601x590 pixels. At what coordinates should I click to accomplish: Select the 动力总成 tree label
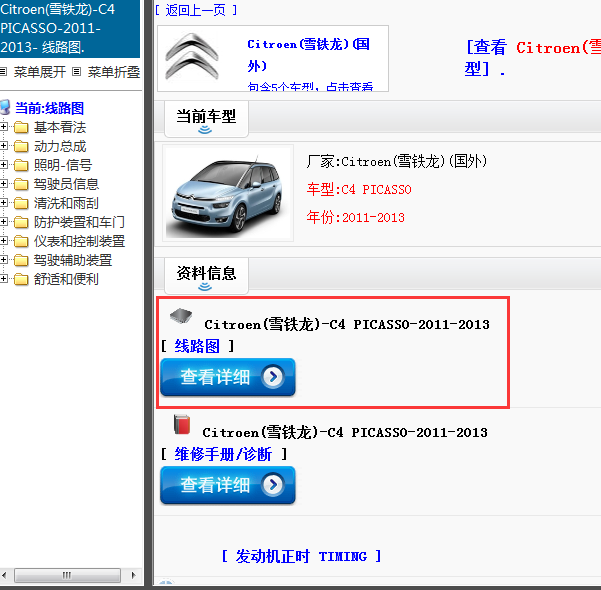tap(60, 146)
